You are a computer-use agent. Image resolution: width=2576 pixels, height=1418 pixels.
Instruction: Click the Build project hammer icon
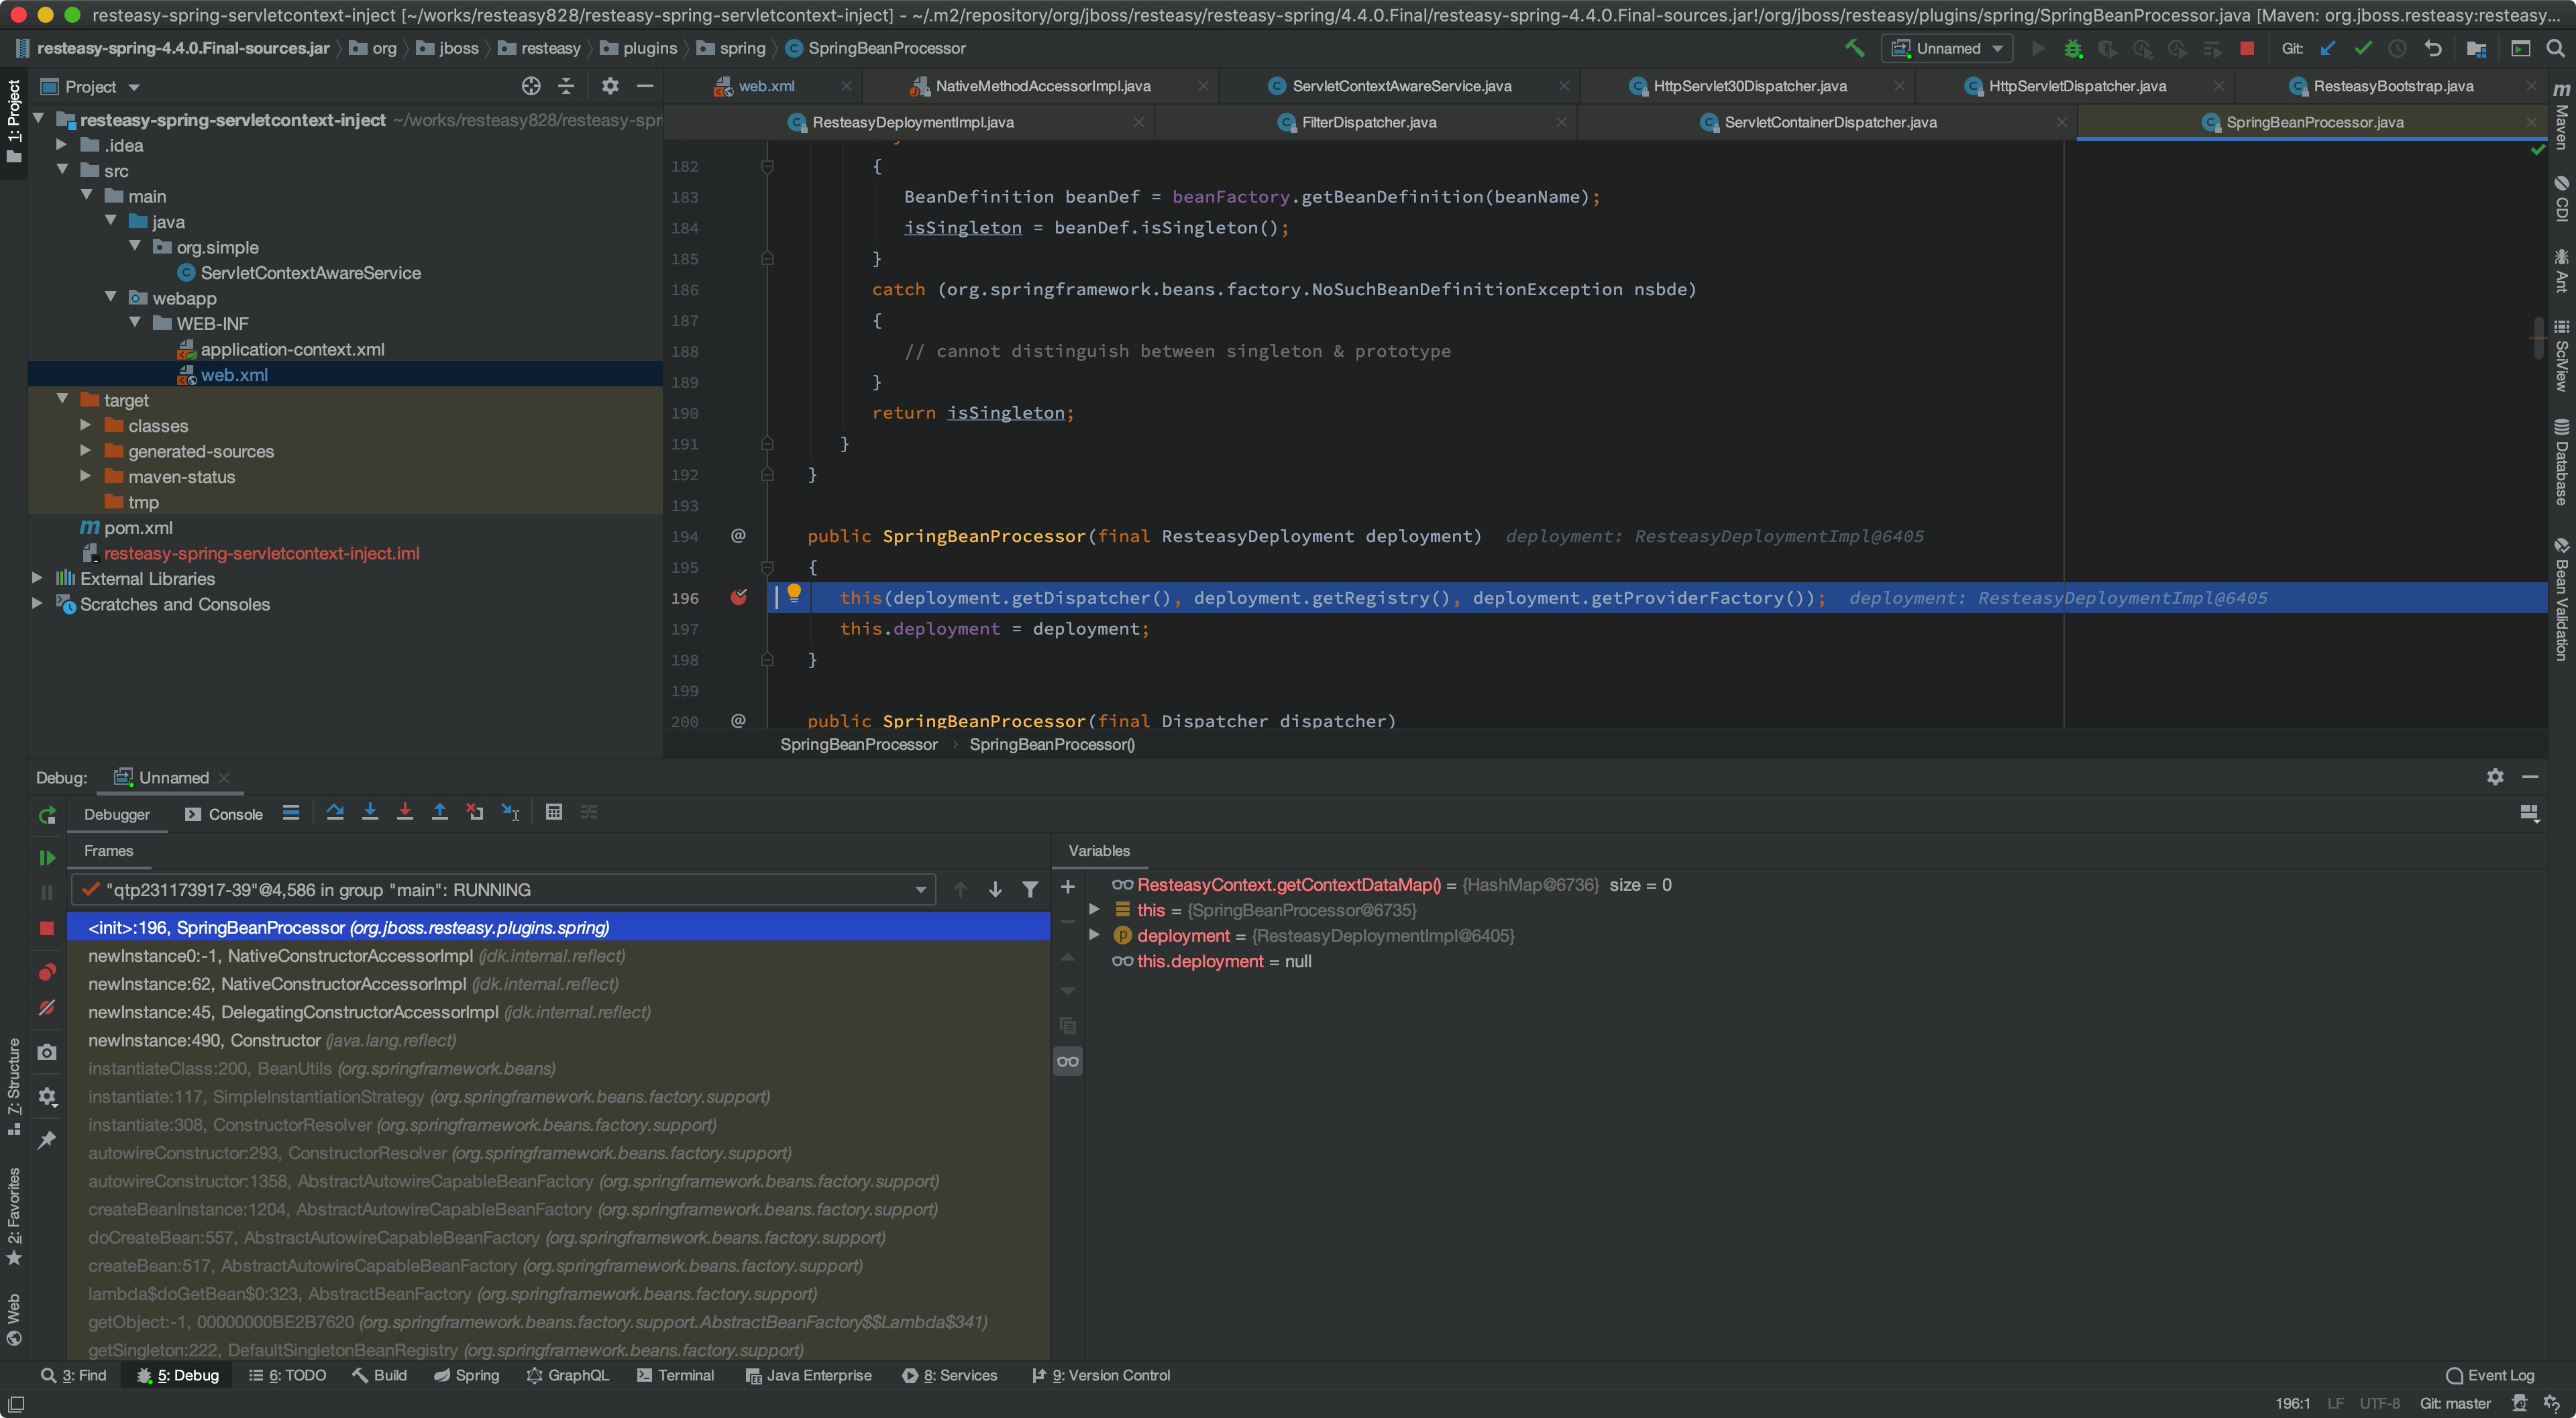click(1854, 48)
